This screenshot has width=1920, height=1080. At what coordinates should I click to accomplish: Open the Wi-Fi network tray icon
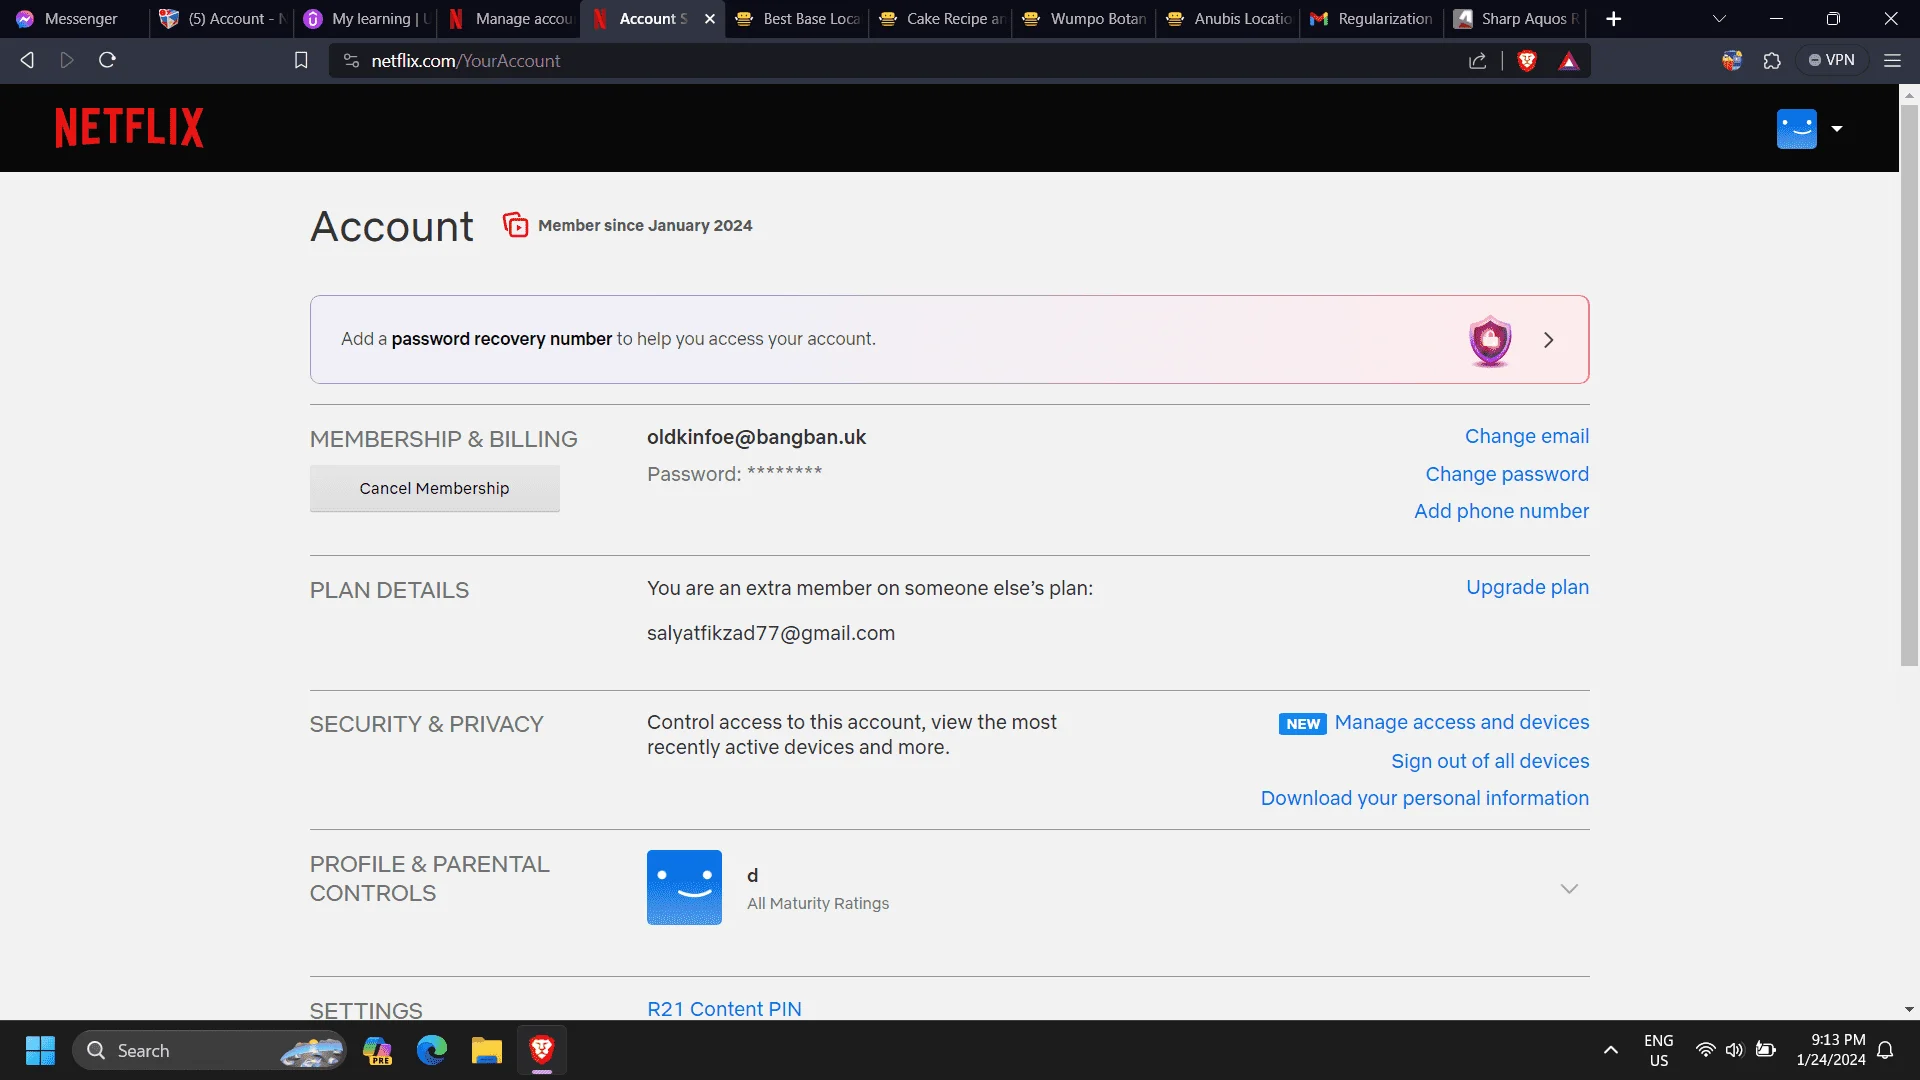pos(1705,1050)
